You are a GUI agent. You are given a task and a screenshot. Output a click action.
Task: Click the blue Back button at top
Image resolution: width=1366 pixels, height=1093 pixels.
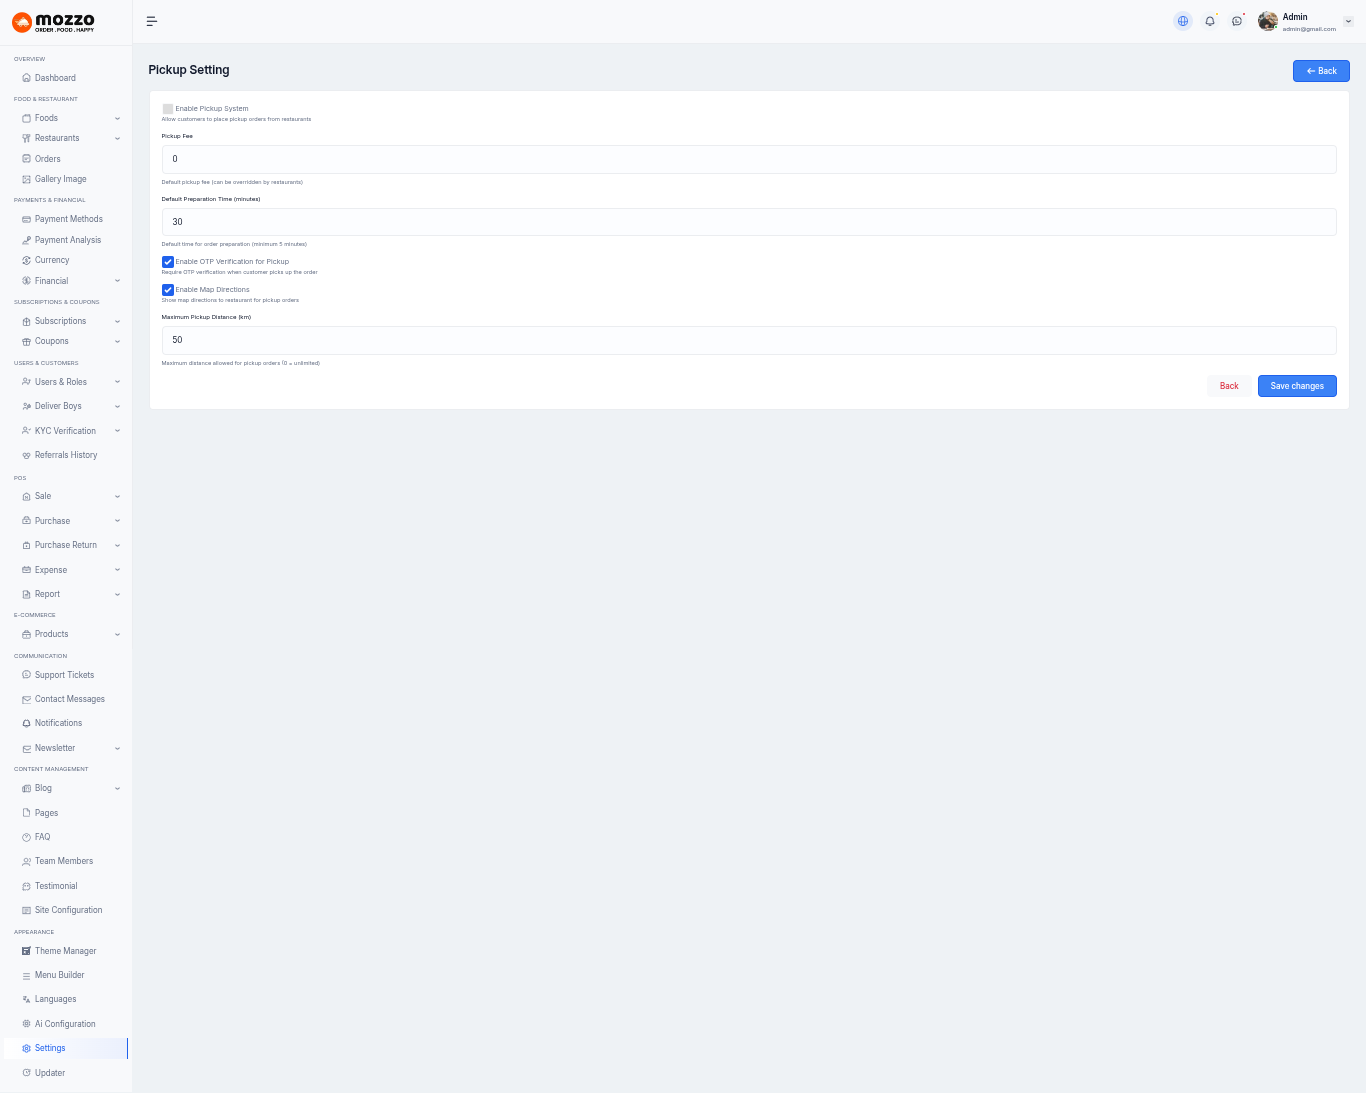pyautogui.click(x=1320, y=71)
